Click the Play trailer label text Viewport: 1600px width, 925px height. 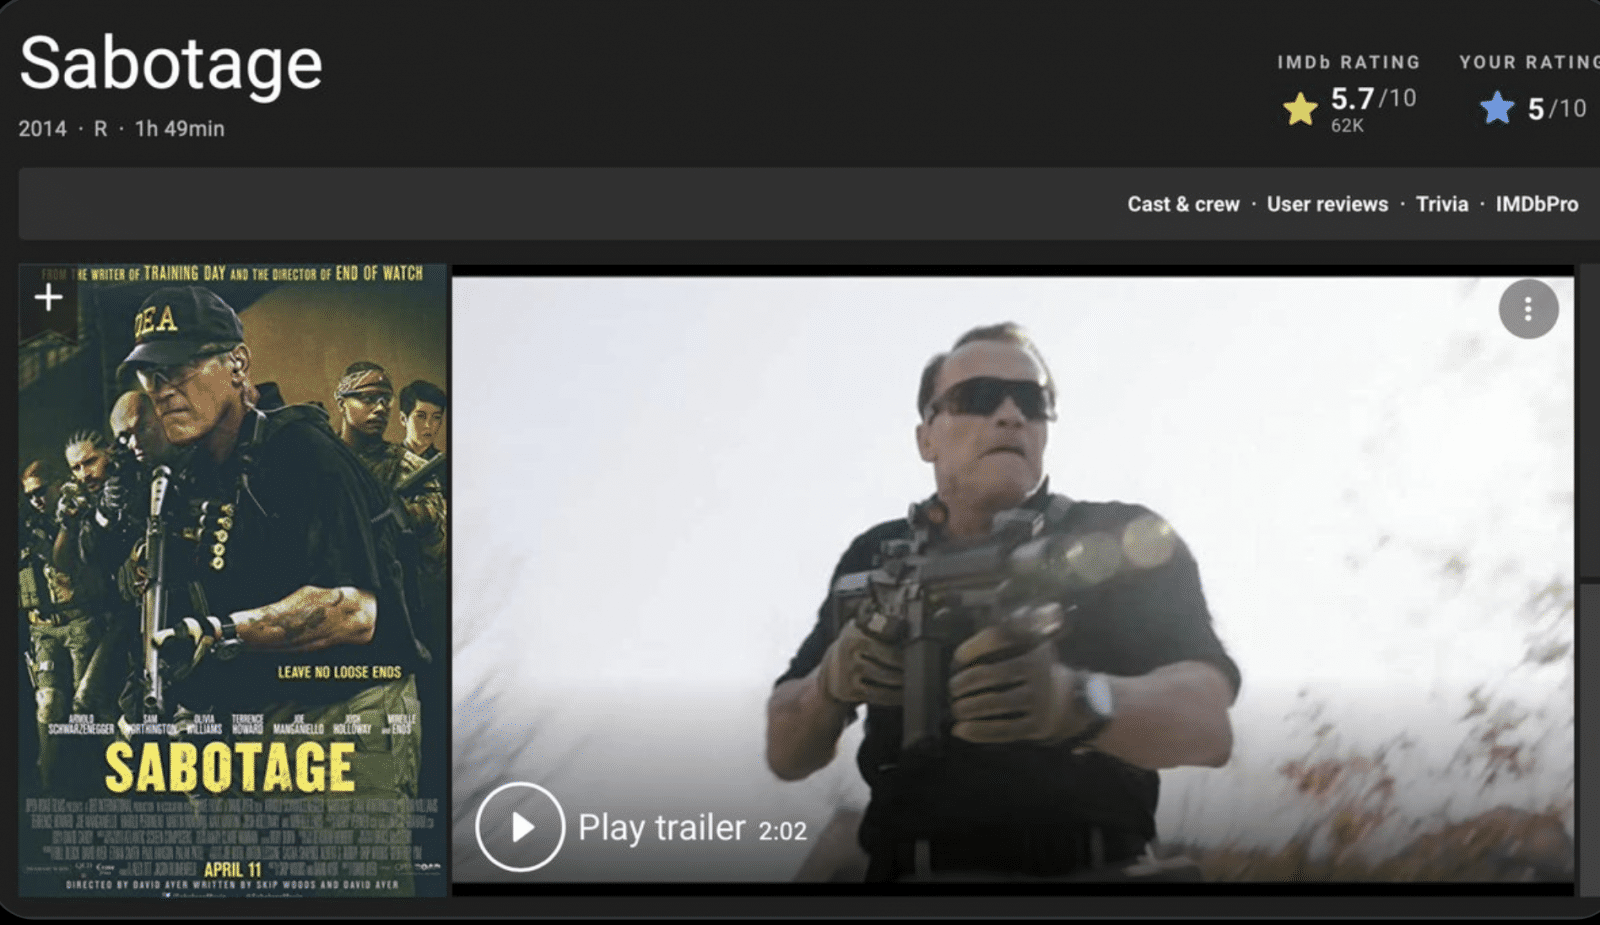(x=662, y=828)
